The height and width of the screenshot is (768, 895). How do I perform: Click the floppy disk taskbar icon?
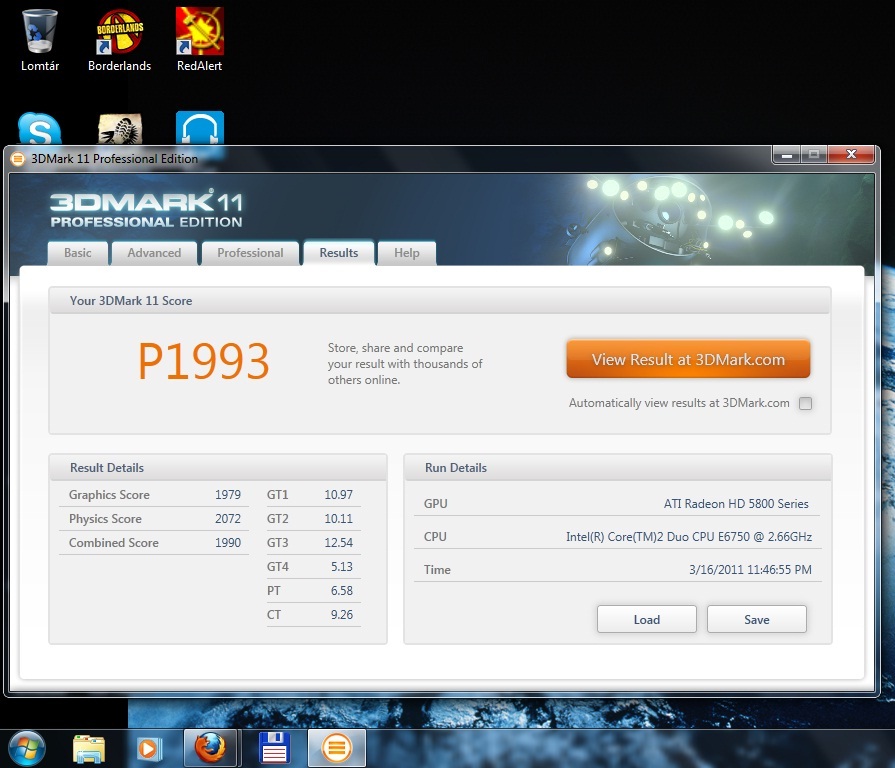click(x=275, y=748)
